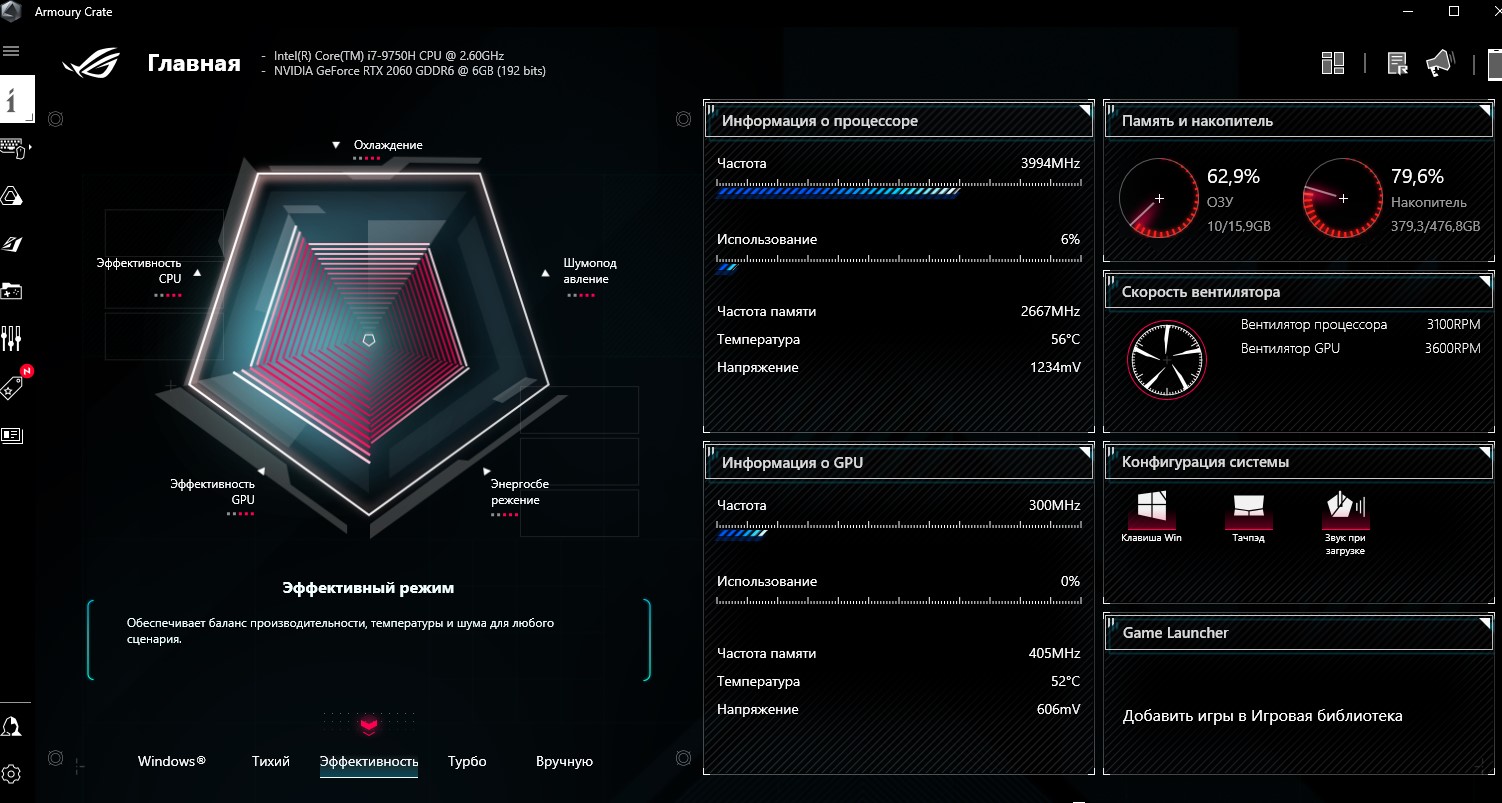Screen dimensions: 1502x803
Task: Open the settings gear icon
Action: point(12,773)
